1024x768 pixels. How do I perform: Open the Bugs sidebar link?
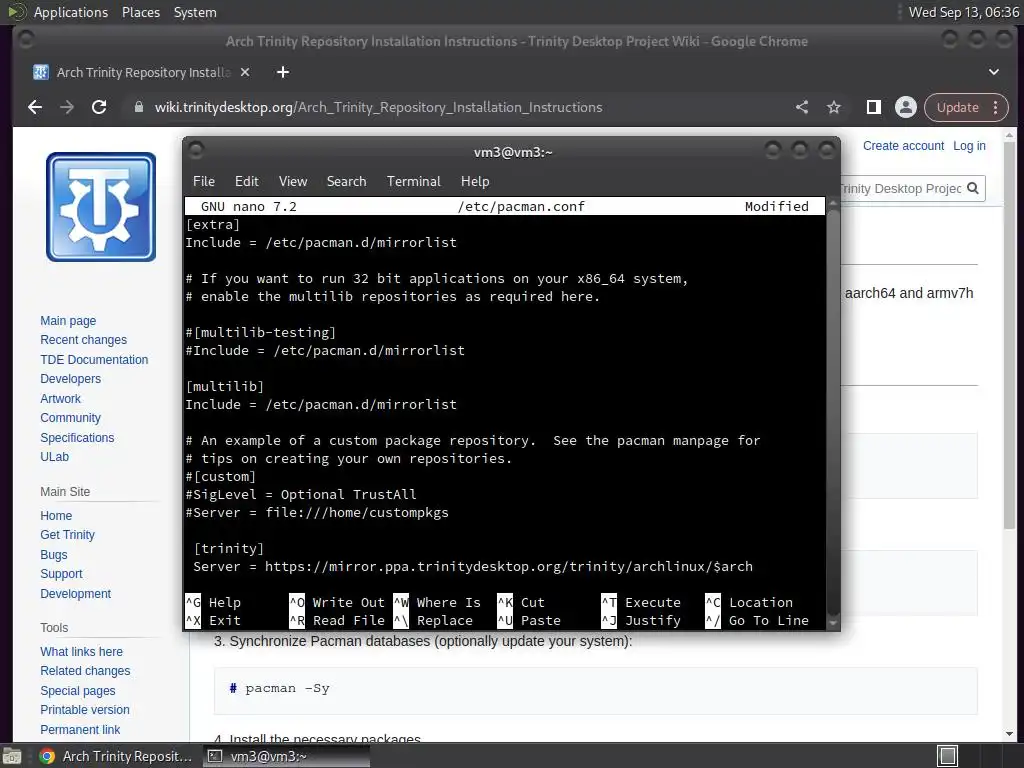tap(54, 554)
